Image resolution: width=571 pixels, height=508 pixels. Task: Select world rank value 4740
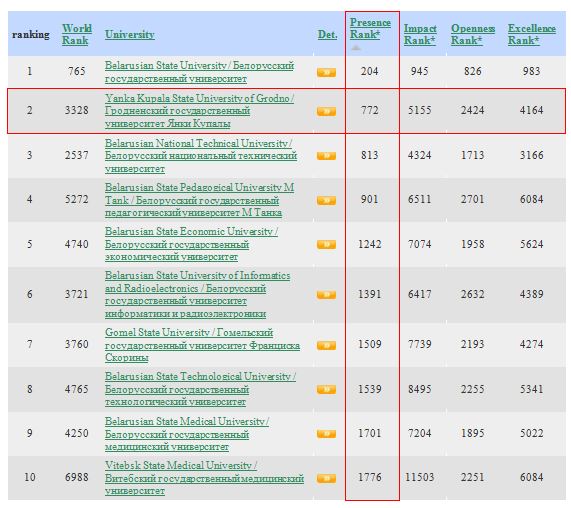[x=76, y=244]
